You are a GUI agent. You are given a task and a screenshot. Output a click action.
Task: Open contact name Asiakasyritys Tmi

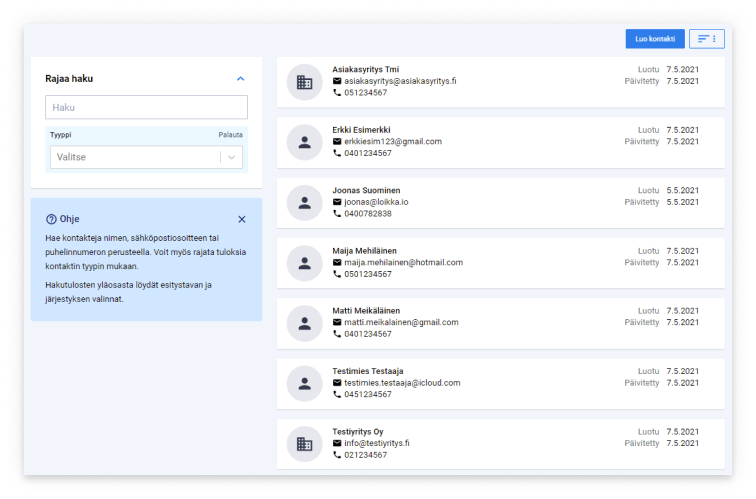[x=365, y=69]
